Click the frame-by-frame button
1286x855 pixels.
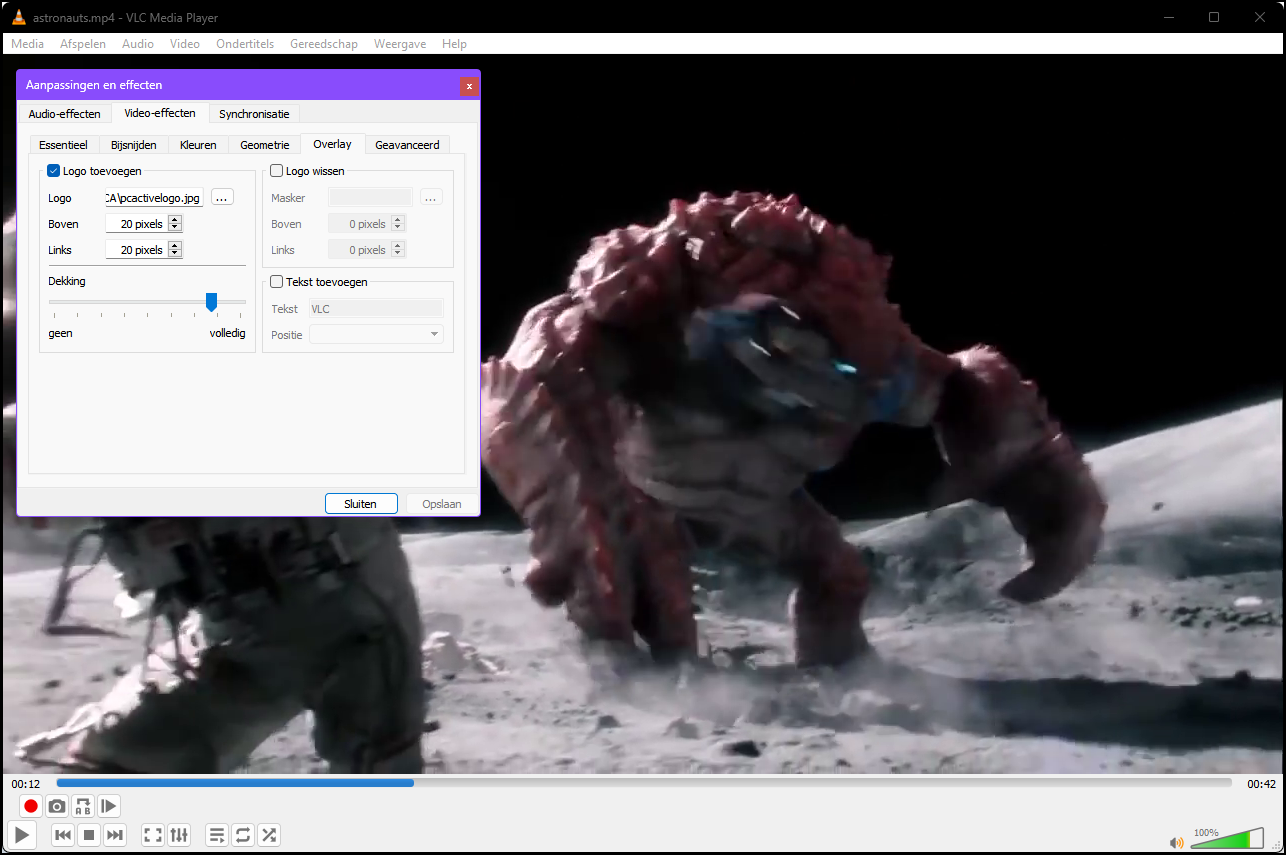109,806
